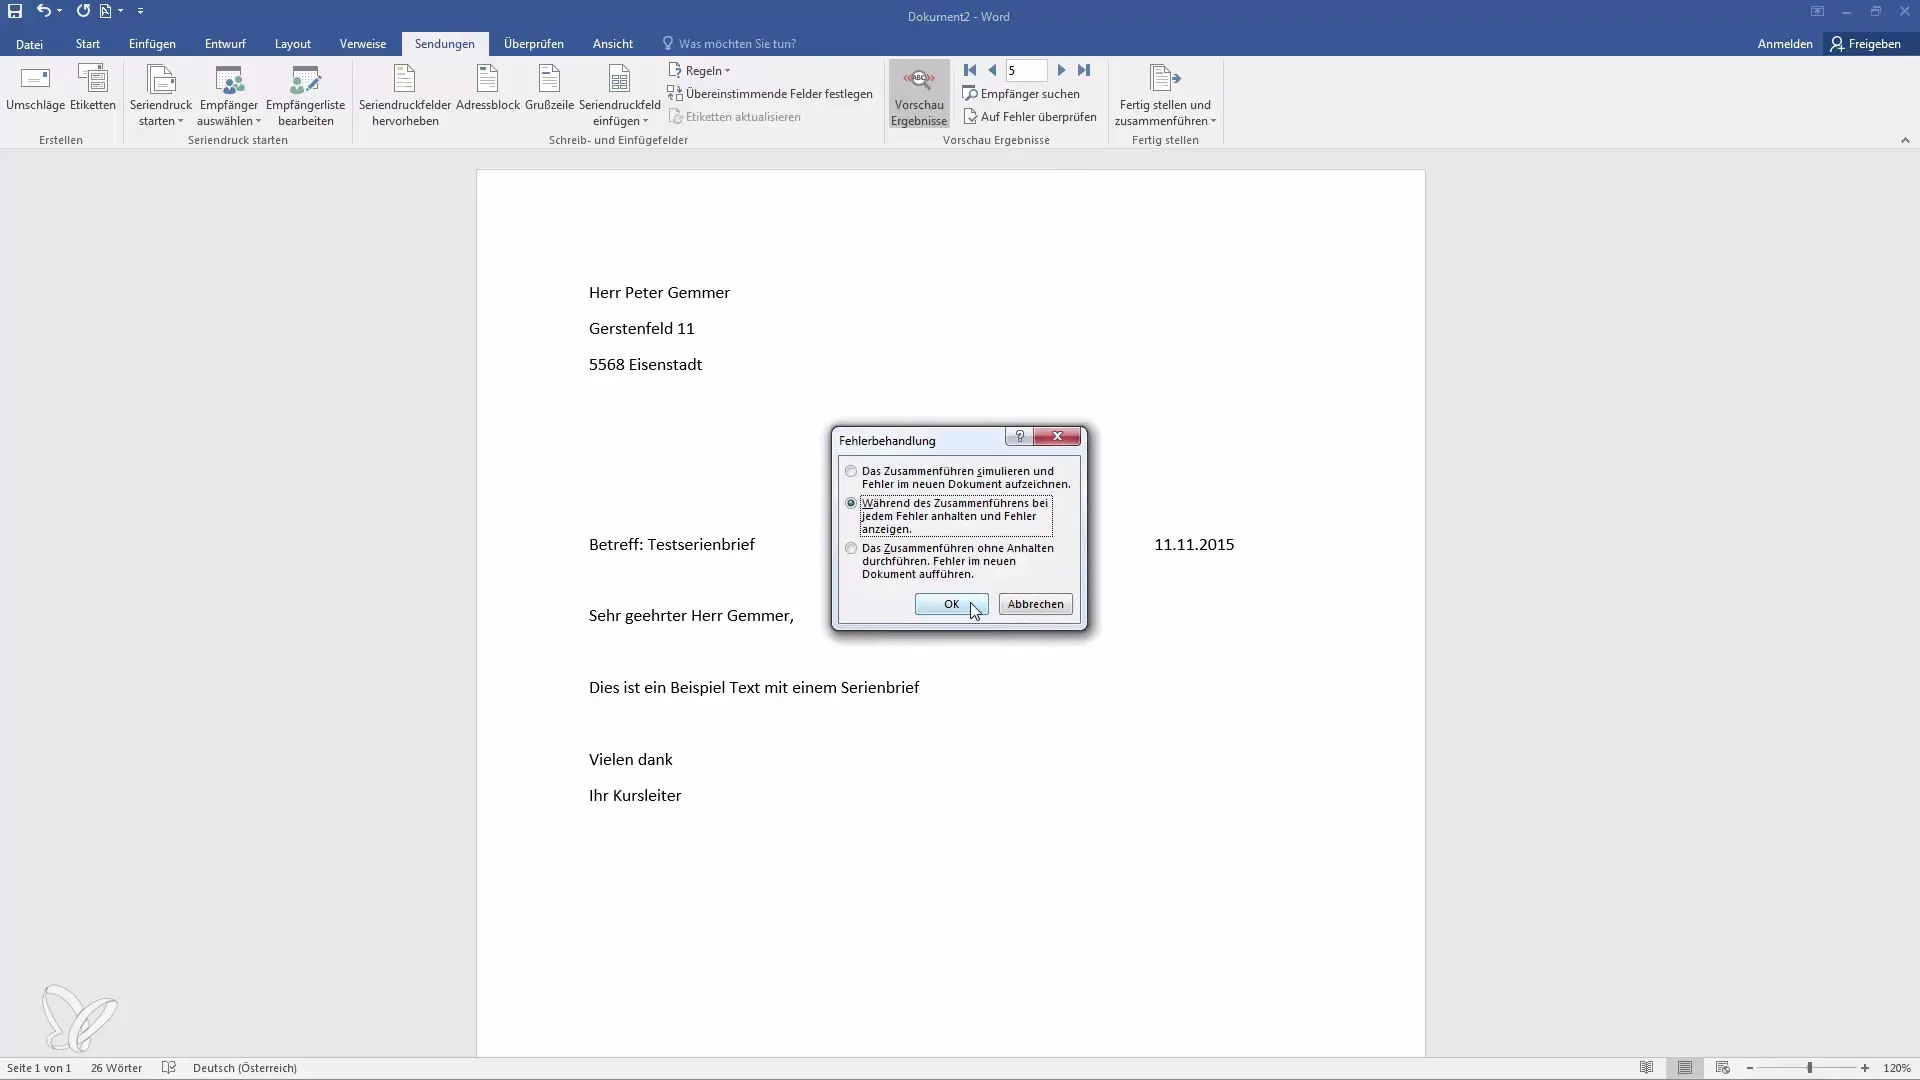Switch to the Überprüfen tab
The height and width of the screenshot is (1080, 1920).
[534, 44]
